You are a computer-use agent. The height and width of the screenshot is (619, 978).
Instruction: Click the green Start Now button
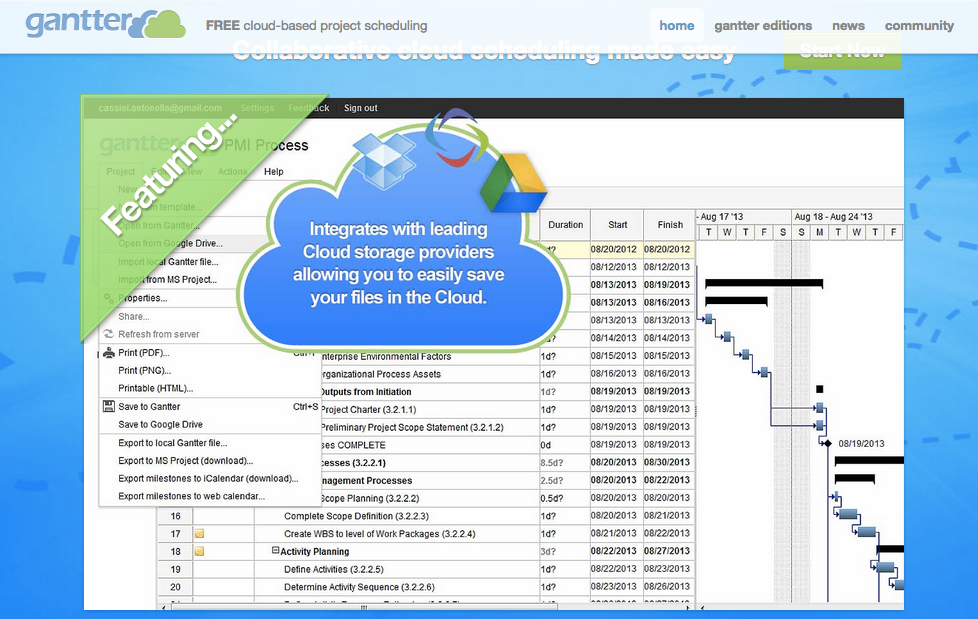coord(843,51)
